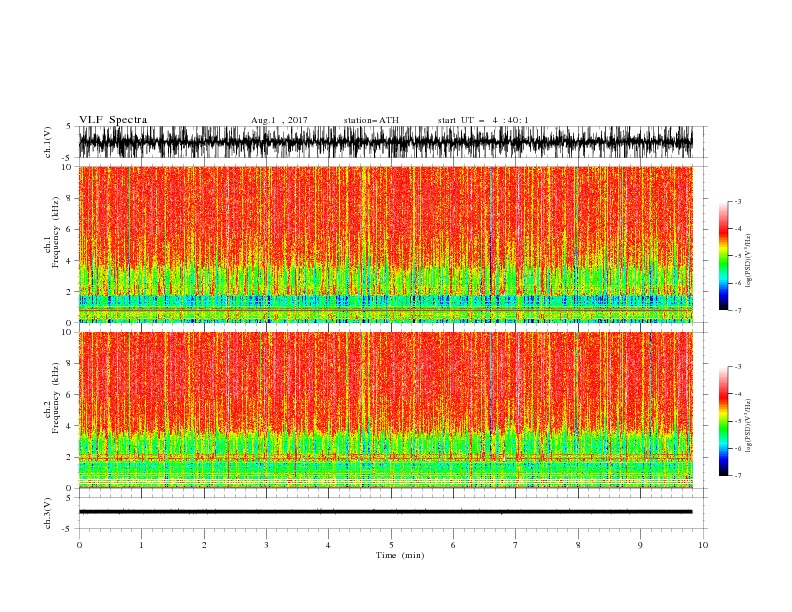Click the "-3" value atop ch.1 colorbar

coord(738,201)
